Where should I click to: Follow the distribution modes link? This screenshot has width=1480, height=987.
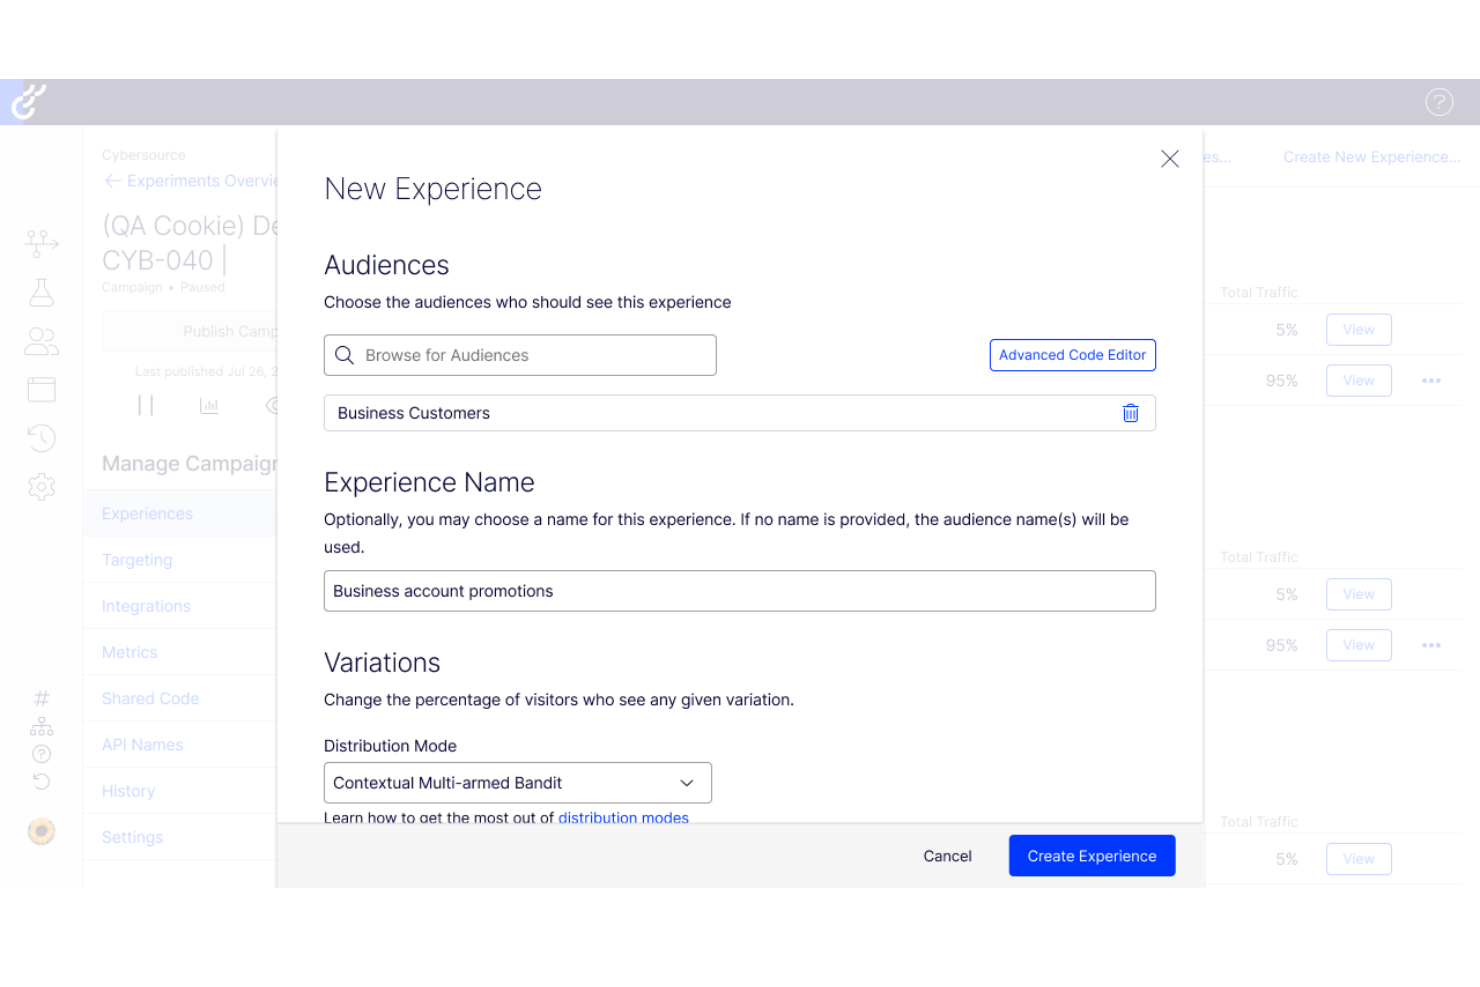pos(623,818)
